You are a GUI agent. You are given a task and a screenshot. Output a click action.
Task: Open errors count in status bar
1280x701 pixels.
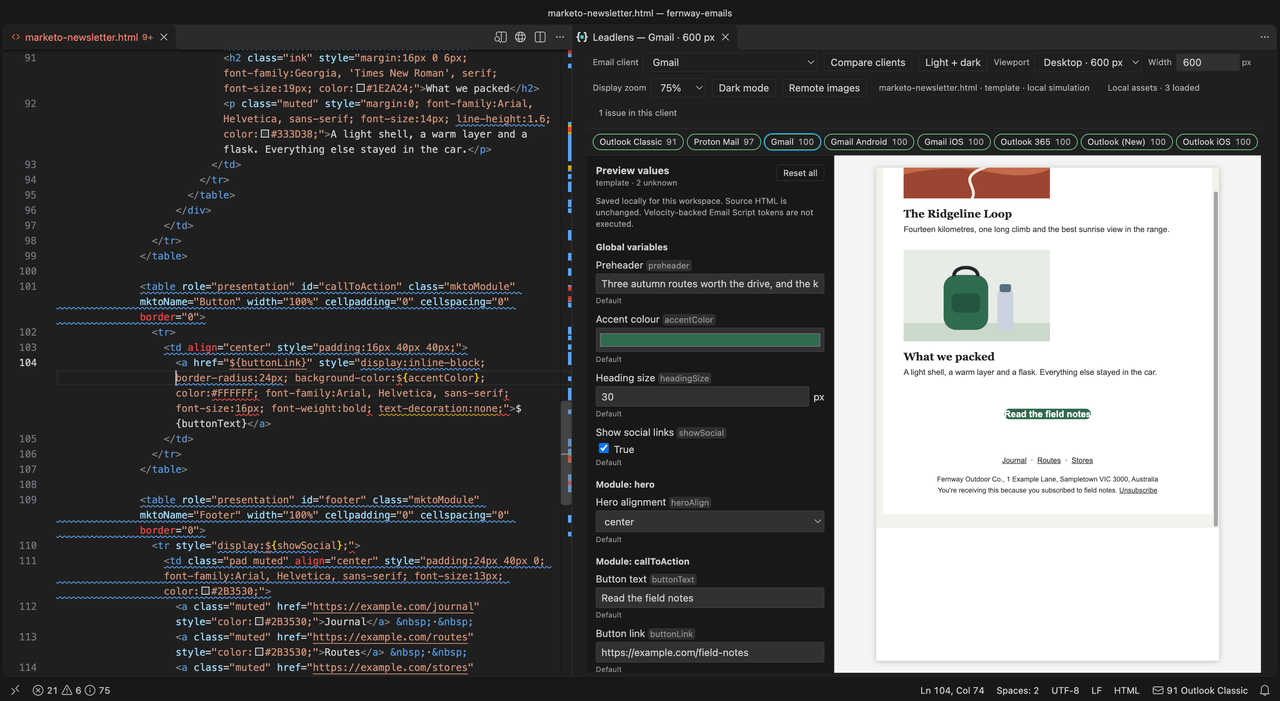click(x=45, y=690)
